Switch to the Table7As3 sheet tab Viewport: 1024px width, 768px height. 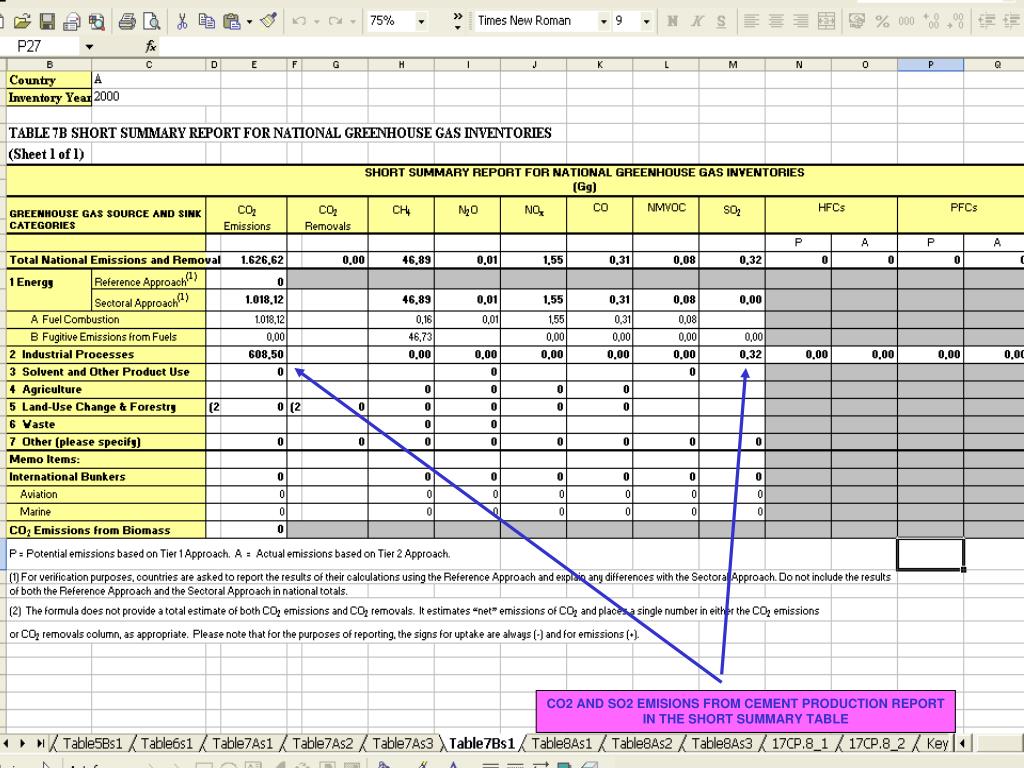[402, 743]
